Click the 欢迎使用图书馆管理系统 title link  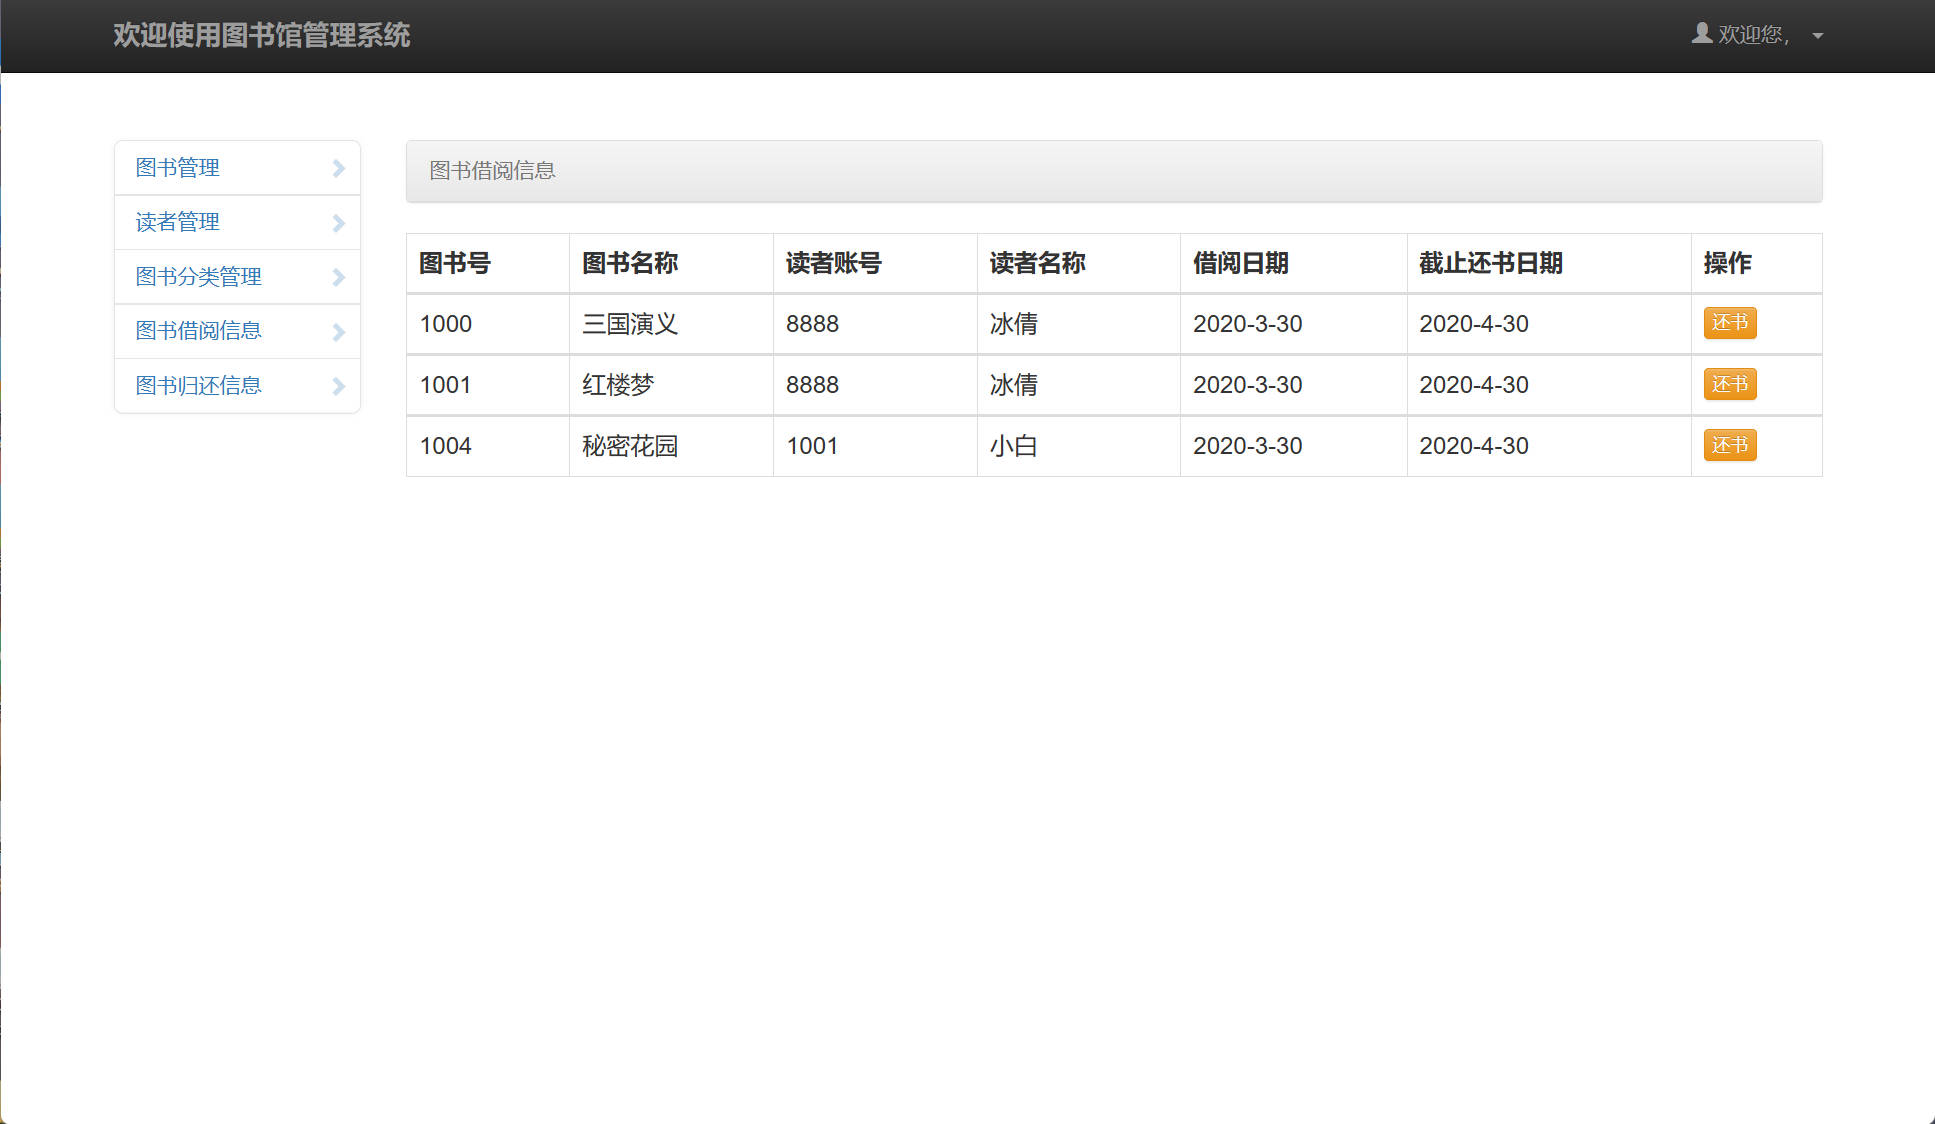[261, 35]
